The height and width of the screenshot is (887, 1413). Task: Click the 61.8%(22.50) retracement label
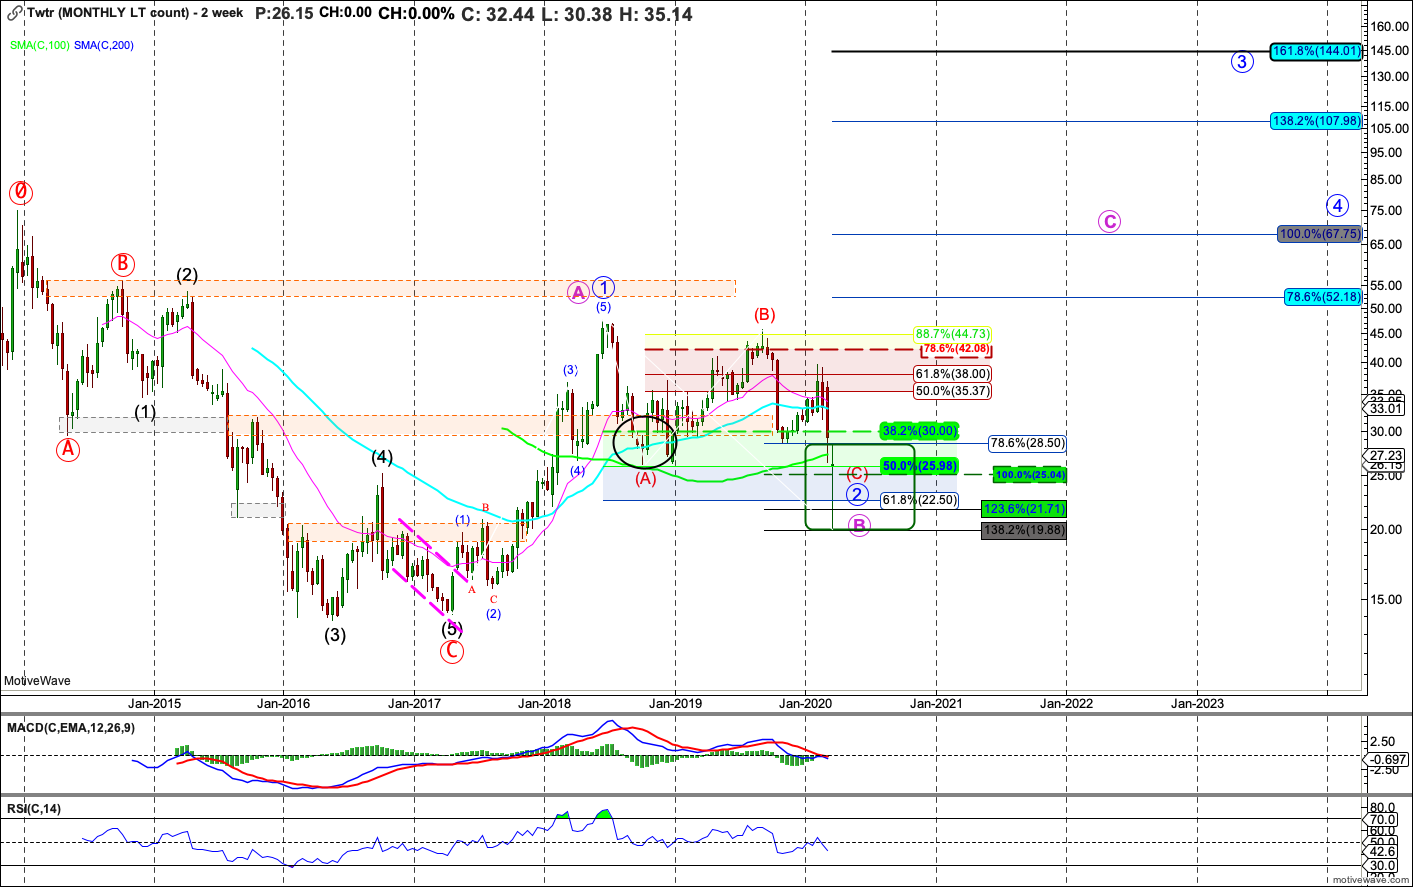pyautogui.click(x=918, y=500)
